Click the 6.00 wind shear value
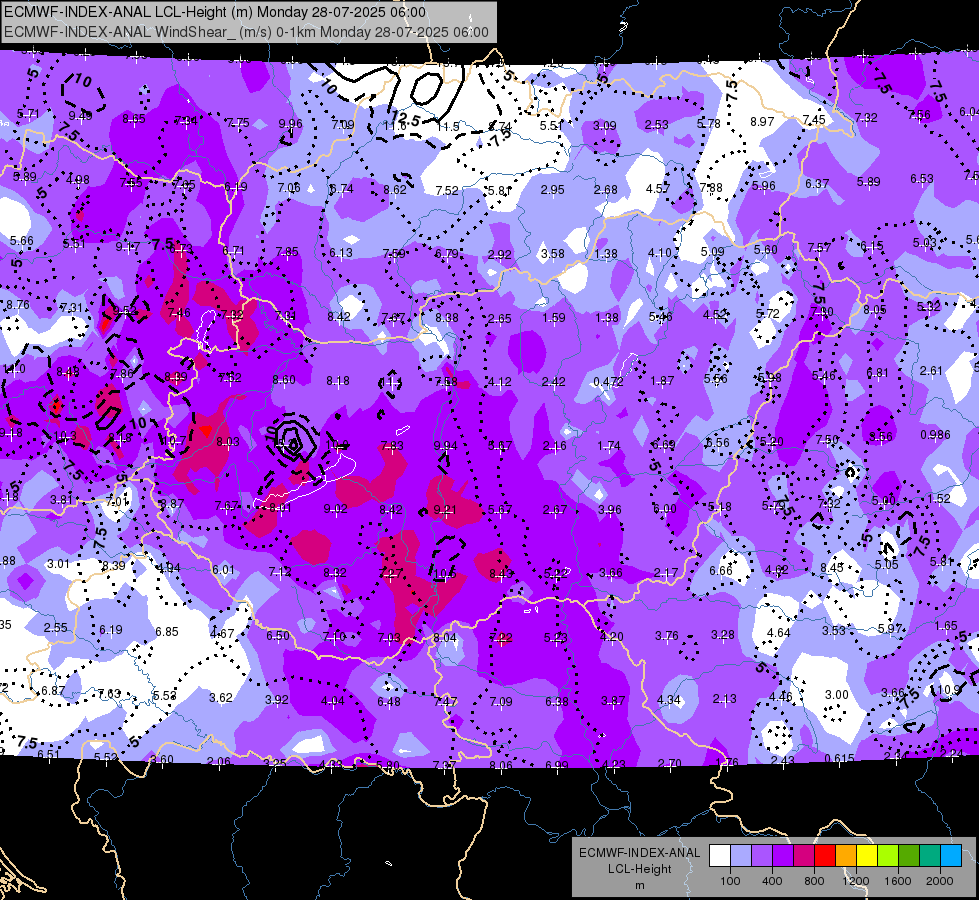The width and height of the screenshot is (979, 900). [664, 509]
